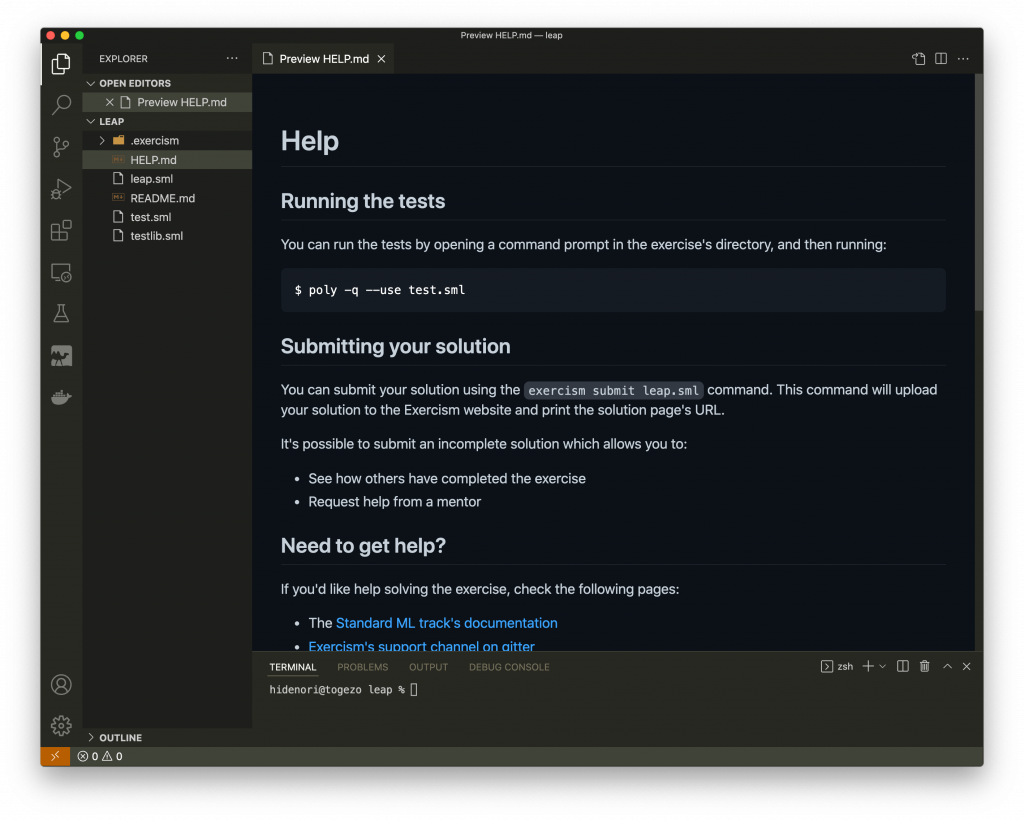Click the show source icon in editor toolbar
This screenshot has width=1024, height=820.
tap(918, 59)
